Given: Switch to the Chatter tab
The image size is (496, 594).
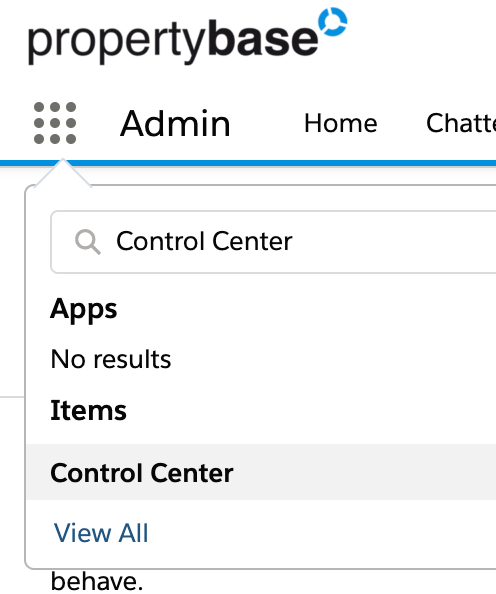Looking at the screenshot, I should pyautogui.click(x=461, y=123).
